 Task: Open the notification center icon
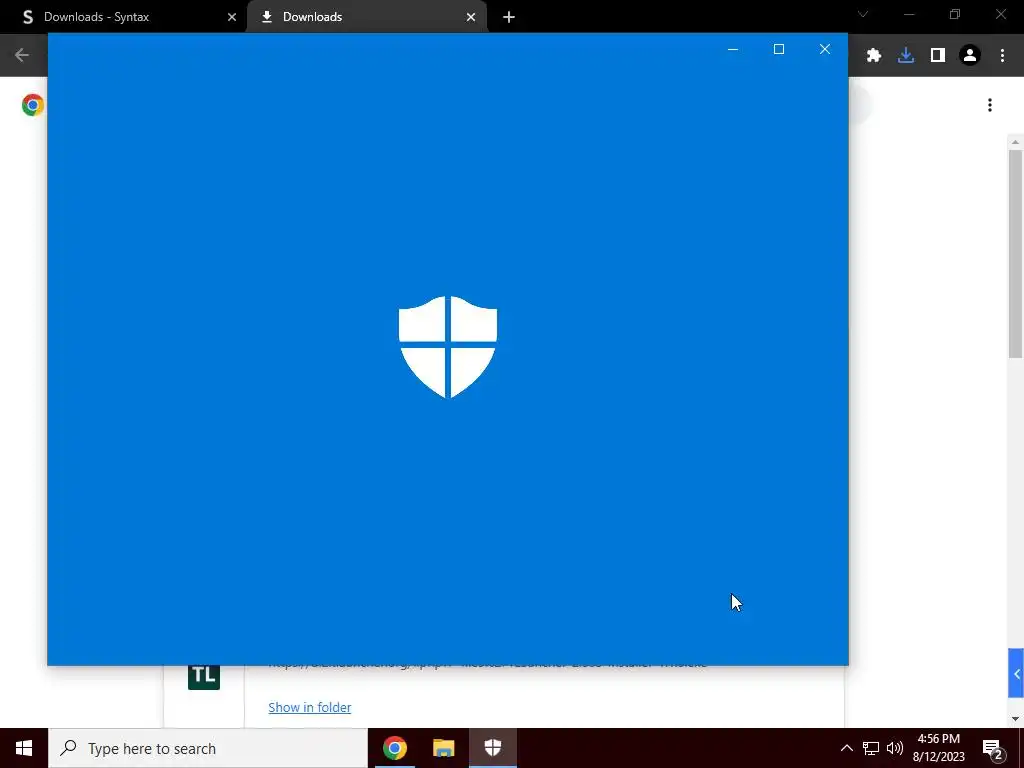click(993, 748)
